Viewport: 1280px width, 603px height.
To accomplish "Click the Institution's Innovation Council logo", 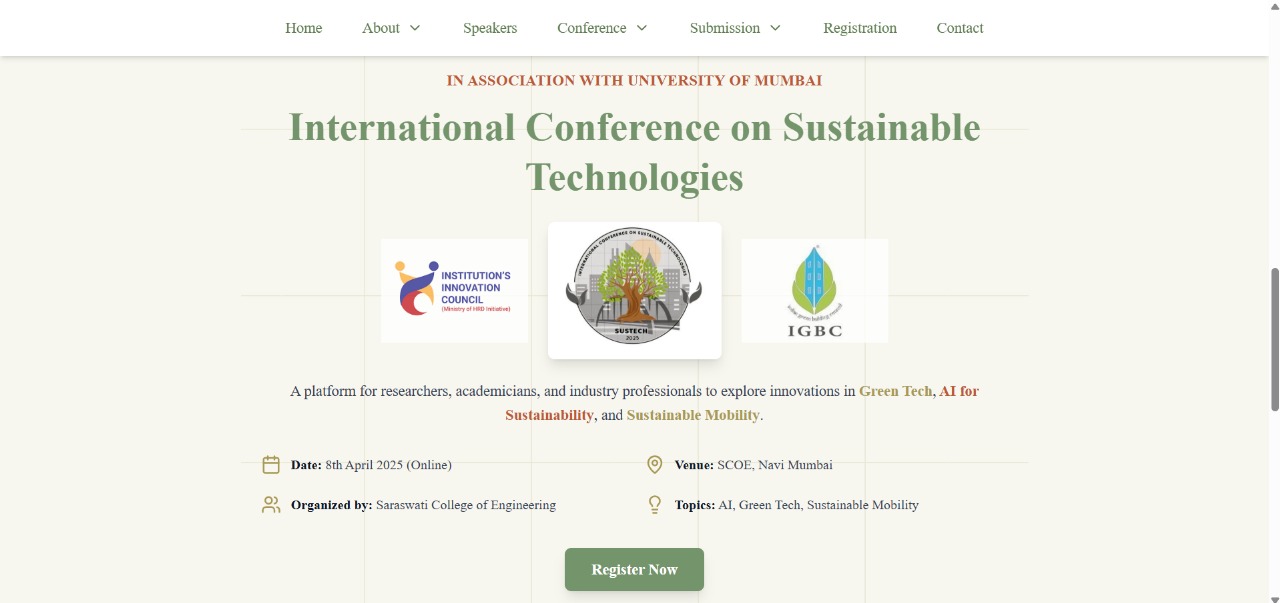I will pyautogui.click(x=455, y=291).
